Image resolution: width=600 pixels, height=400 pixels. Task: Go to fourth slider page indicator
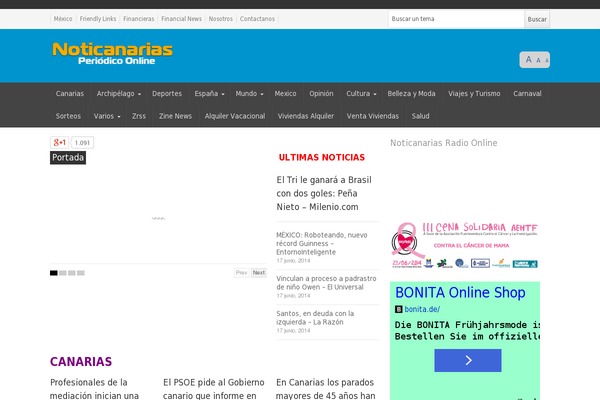coord(81,273)
